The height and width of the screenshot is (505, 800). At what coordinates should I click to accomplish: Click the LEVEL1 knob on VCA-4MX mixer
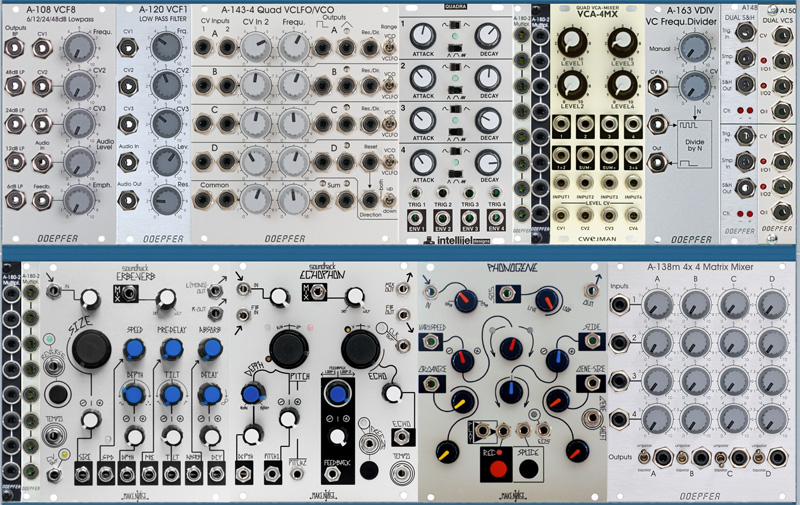point(574,42)
